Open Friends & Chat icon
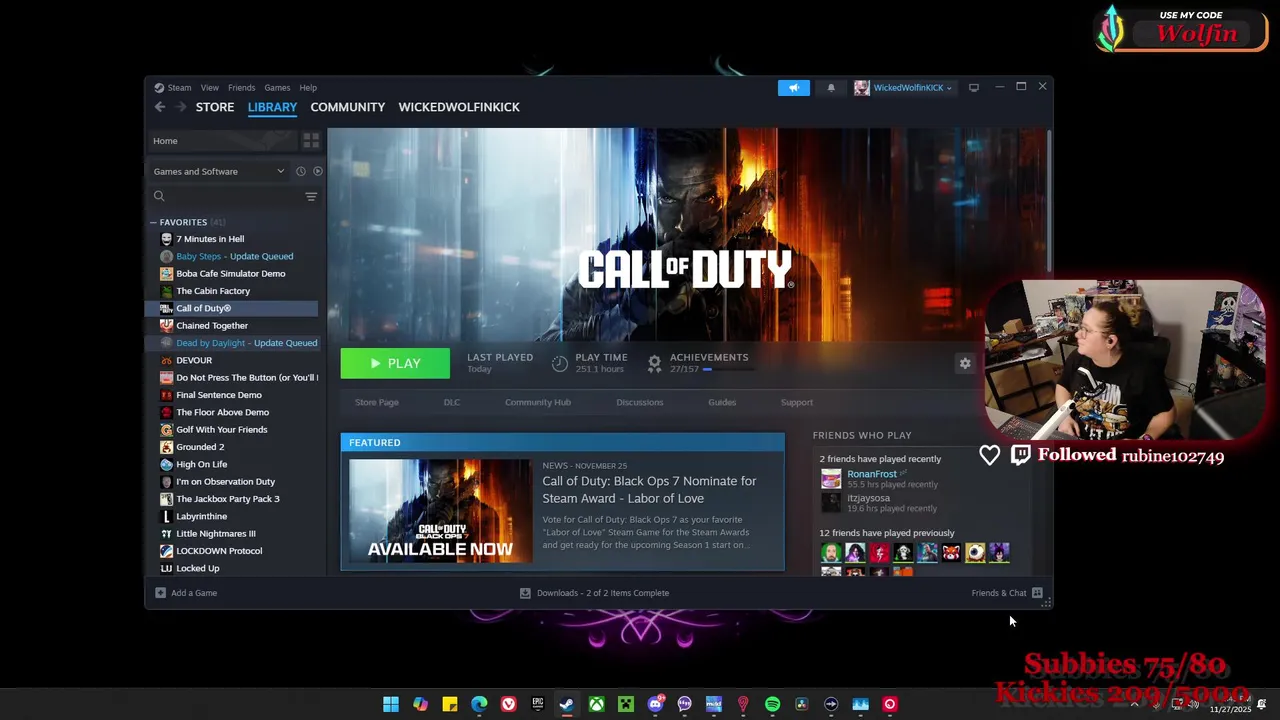 [1037, 593]
